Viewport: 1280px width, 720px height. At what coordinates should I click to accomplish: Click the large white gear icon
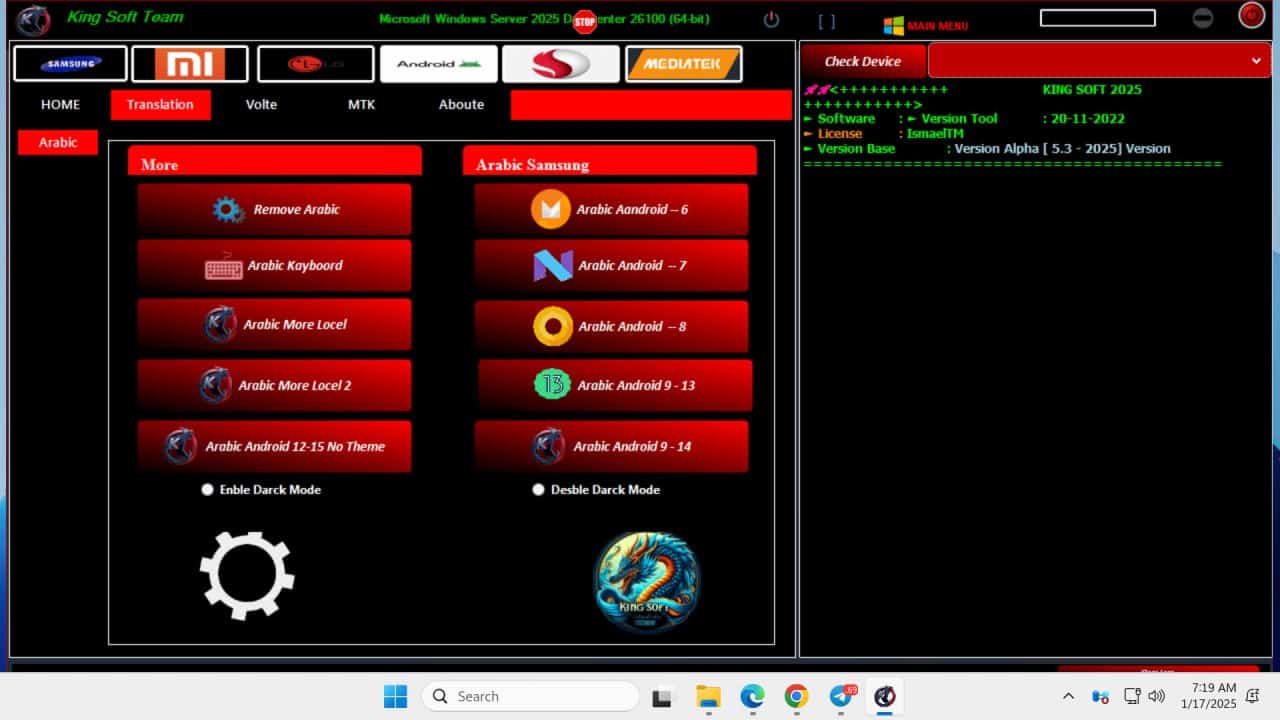[247, 575]
